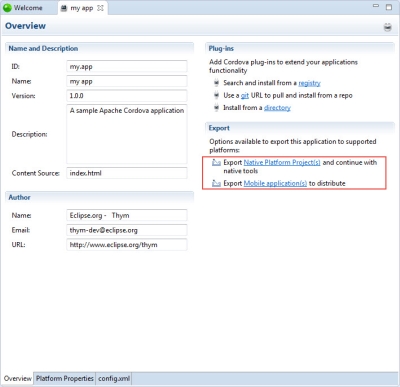Click the app Name field under Name and Description
This screenshot has height=387, width=400.
coord(127,81)
